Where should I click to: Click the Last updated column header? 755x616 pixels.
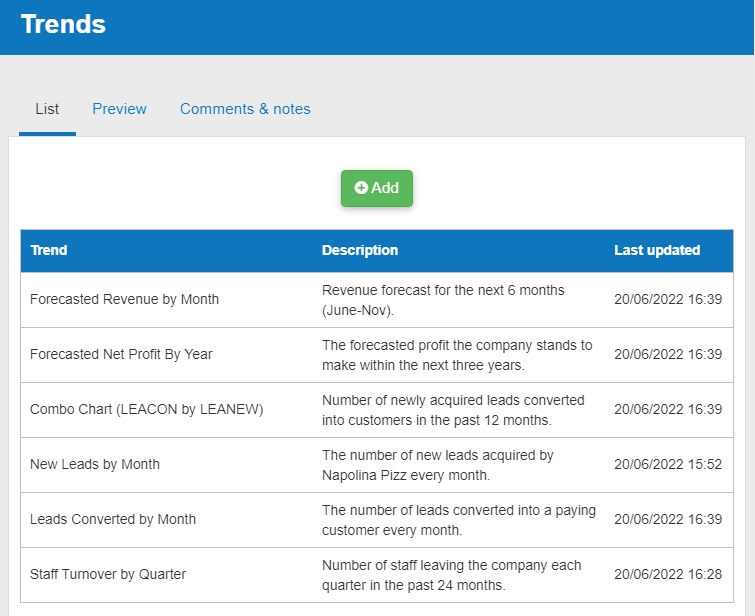point(657,250)
